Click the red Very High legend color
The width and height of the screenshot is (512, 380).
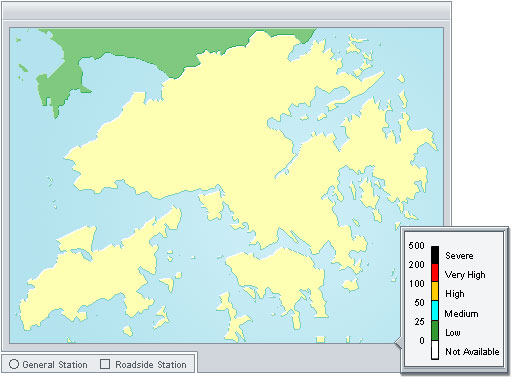click(435, 273)
